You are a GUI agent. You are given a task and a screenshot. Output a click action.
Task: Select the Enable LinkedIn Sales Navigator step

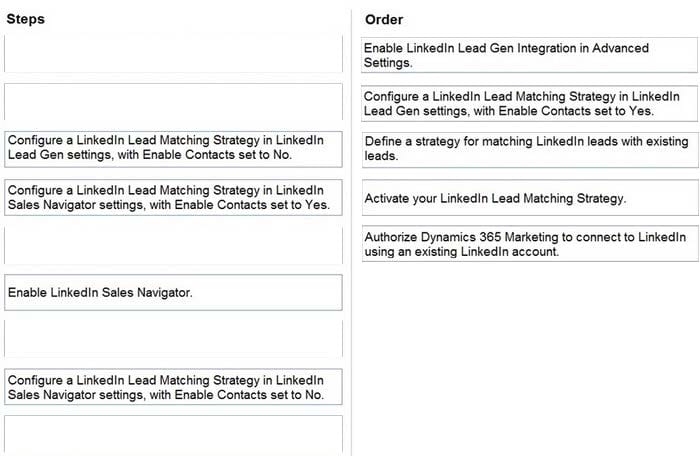pos(173,293)
